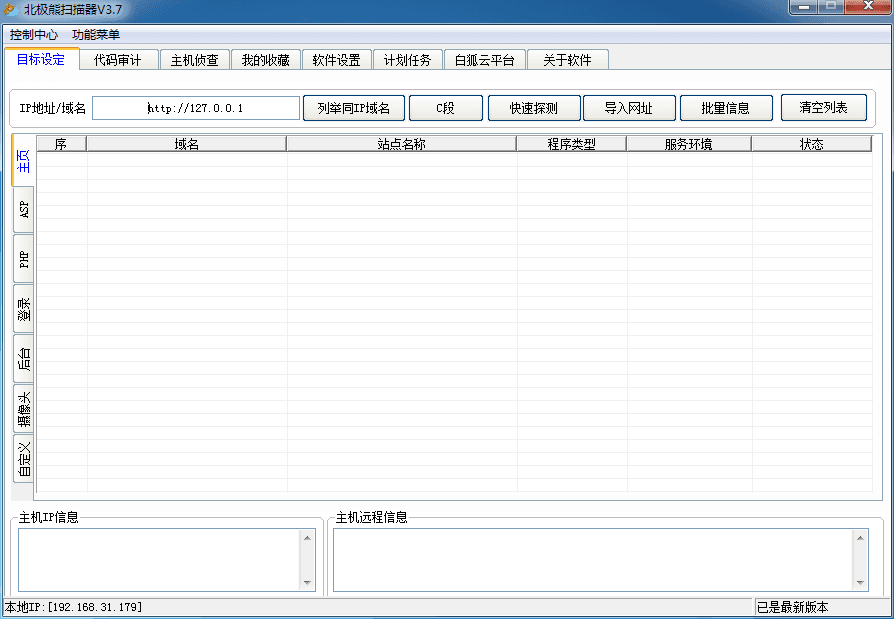Click the 导入网址 button

pos(629,108)
